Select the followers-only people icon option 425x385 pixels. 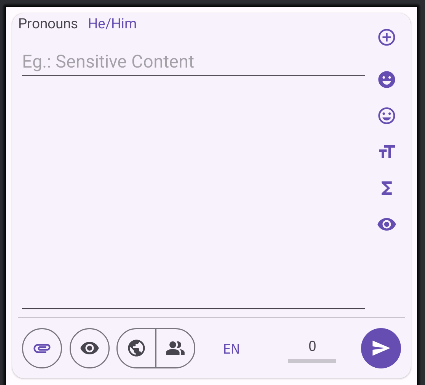(175, 348)
